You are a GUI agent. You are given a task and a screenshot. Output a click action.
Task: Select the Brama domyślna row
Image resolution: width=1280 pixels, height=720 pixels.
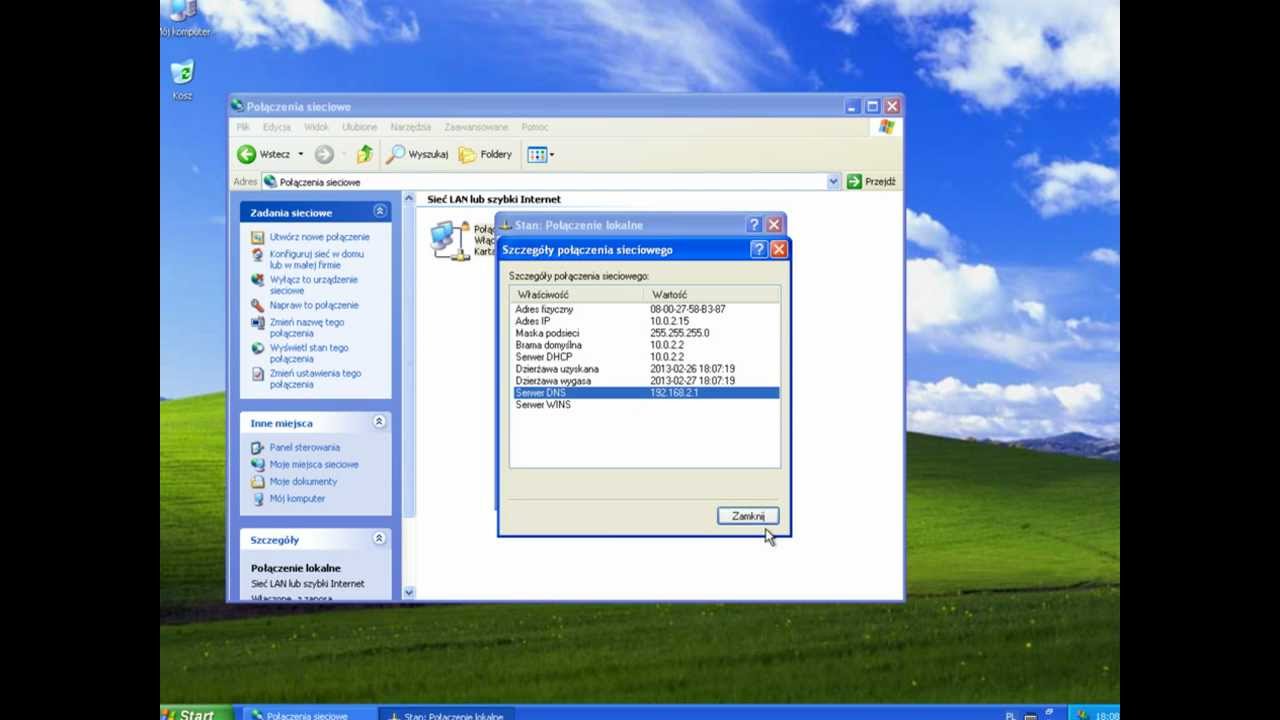(645, 345)
